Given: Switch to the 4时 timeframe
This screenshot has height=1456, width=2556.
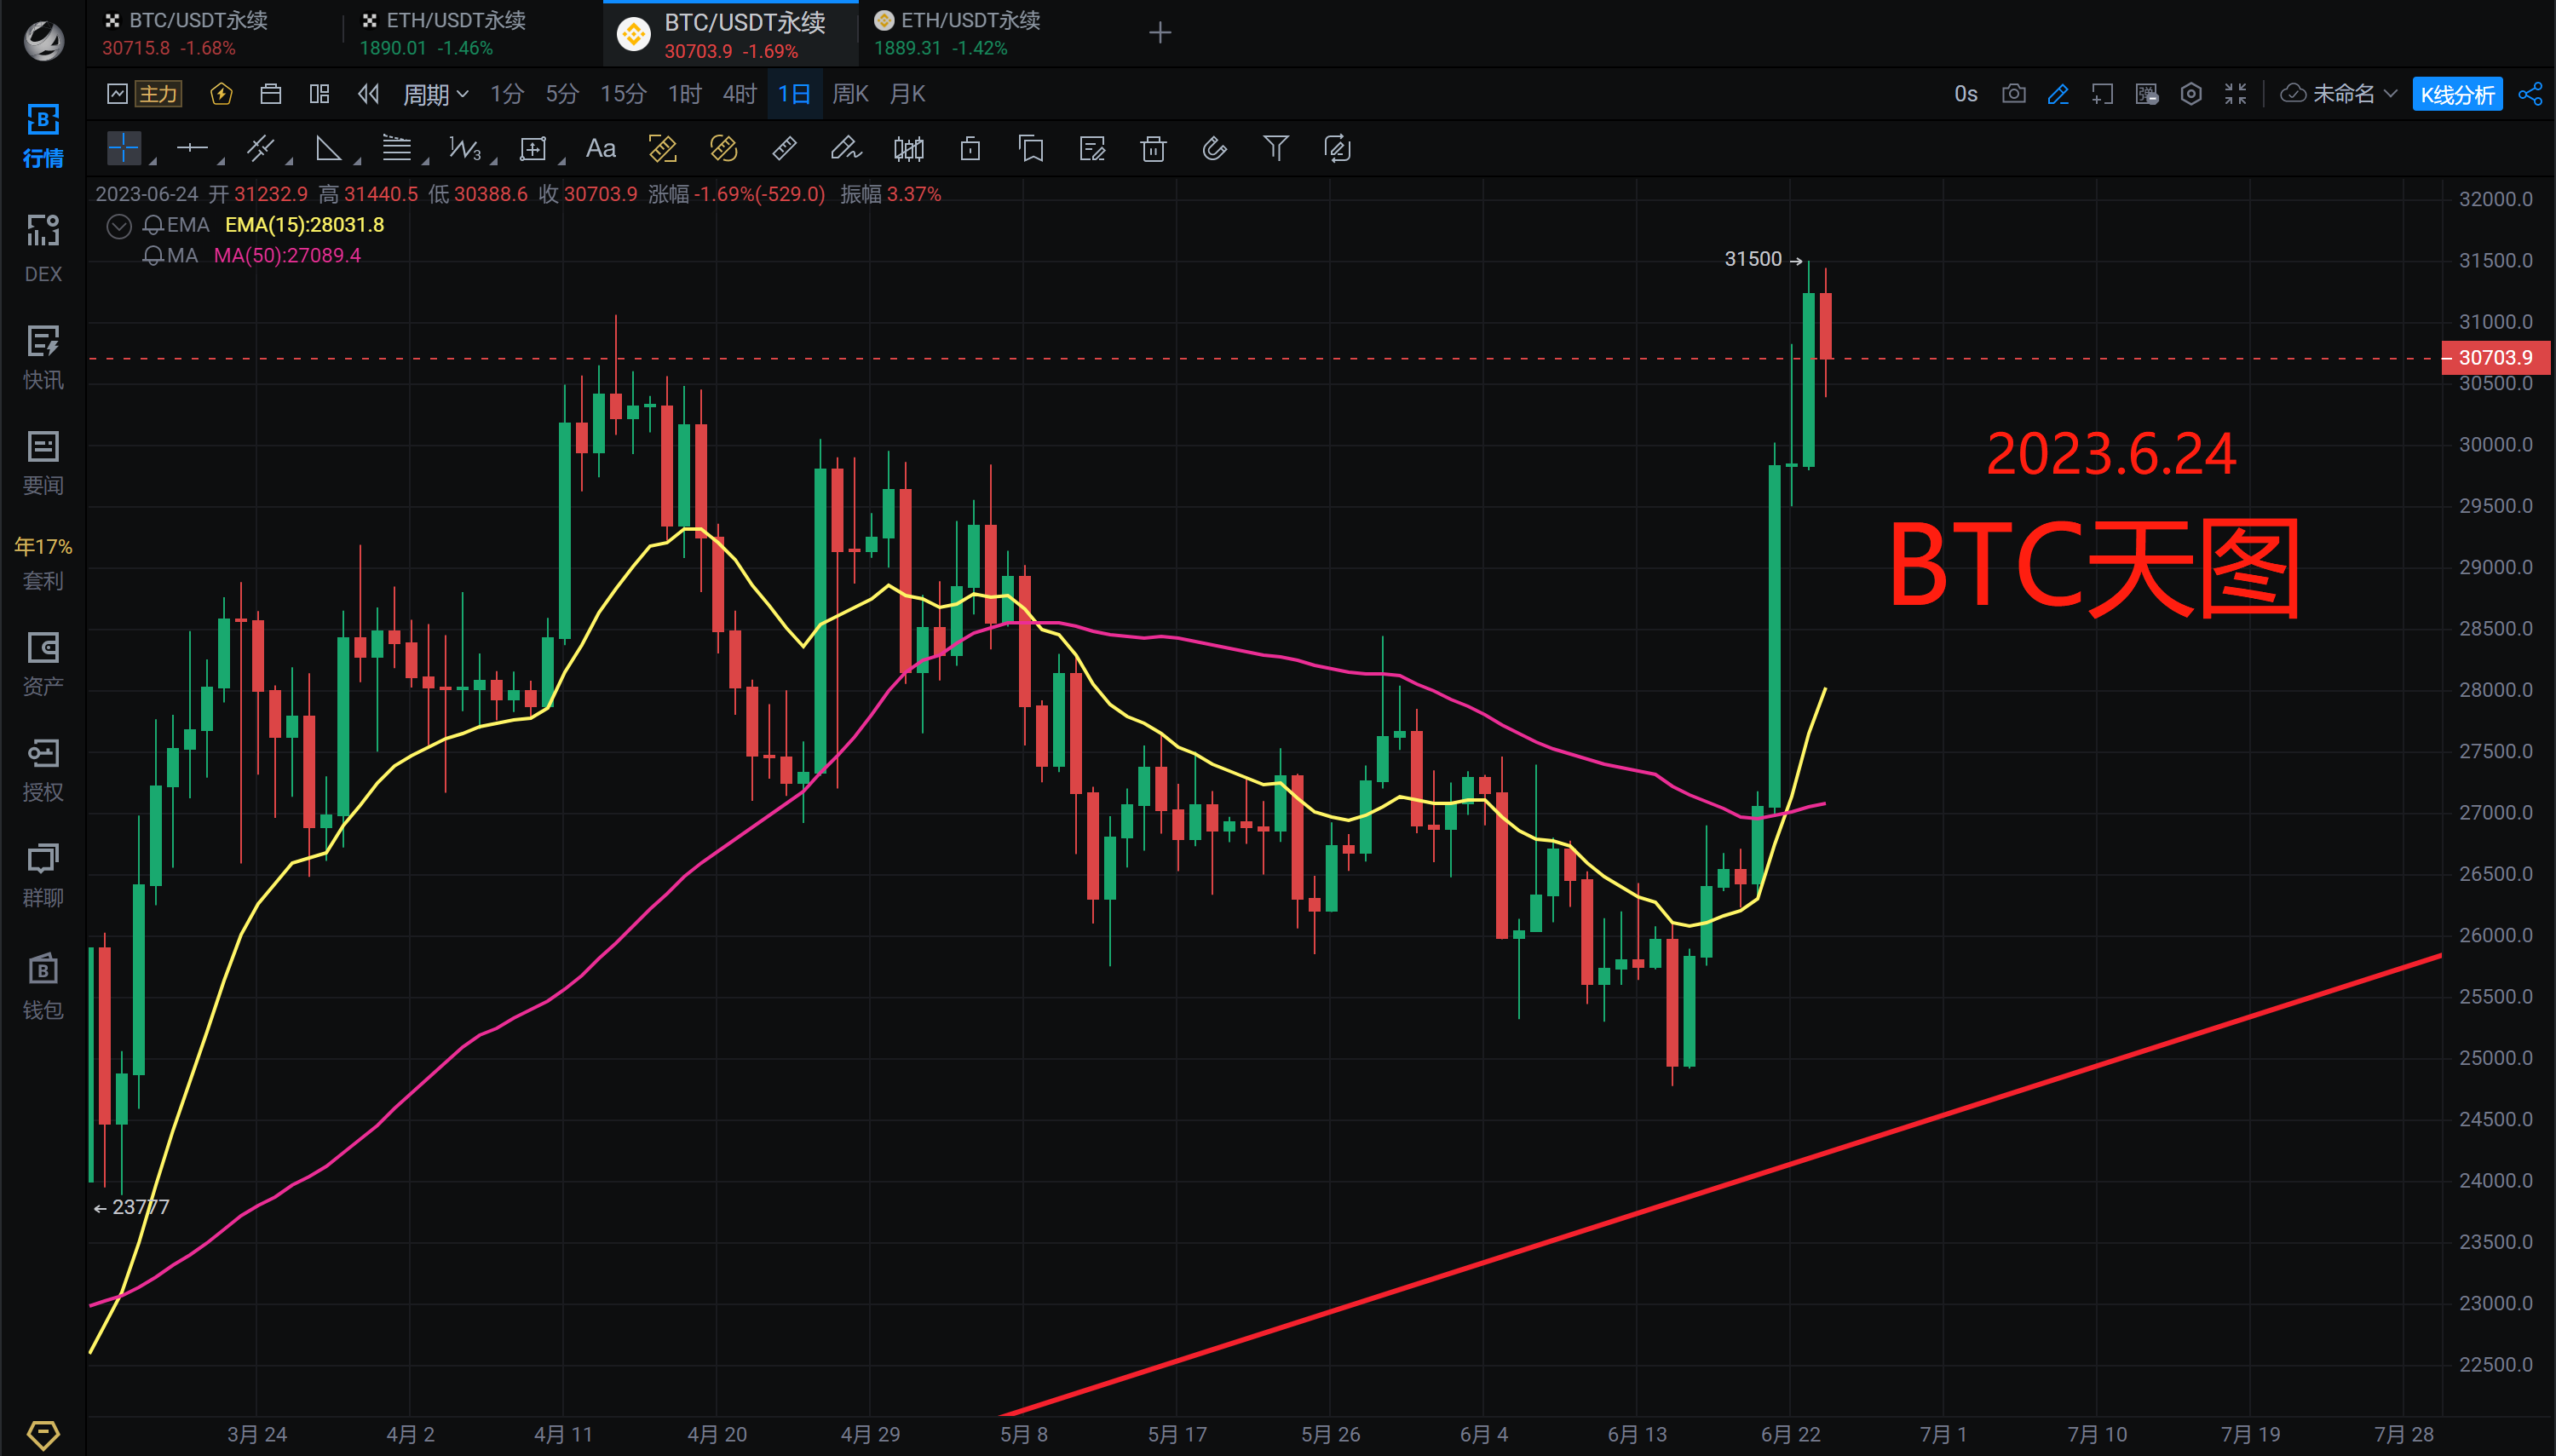Looking at the screenshot, I should [x=739, y=94].
